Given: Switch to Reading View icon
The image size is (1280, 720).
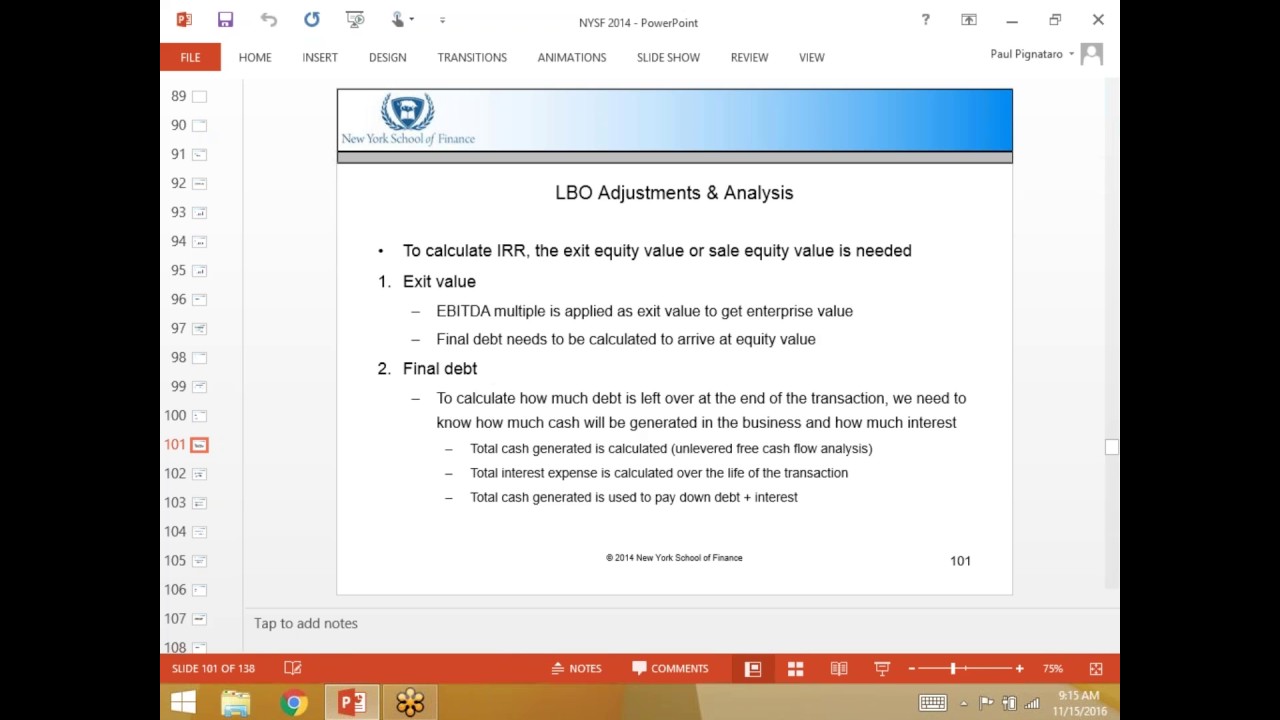Looking at the screenshot, I should [839, 668].
